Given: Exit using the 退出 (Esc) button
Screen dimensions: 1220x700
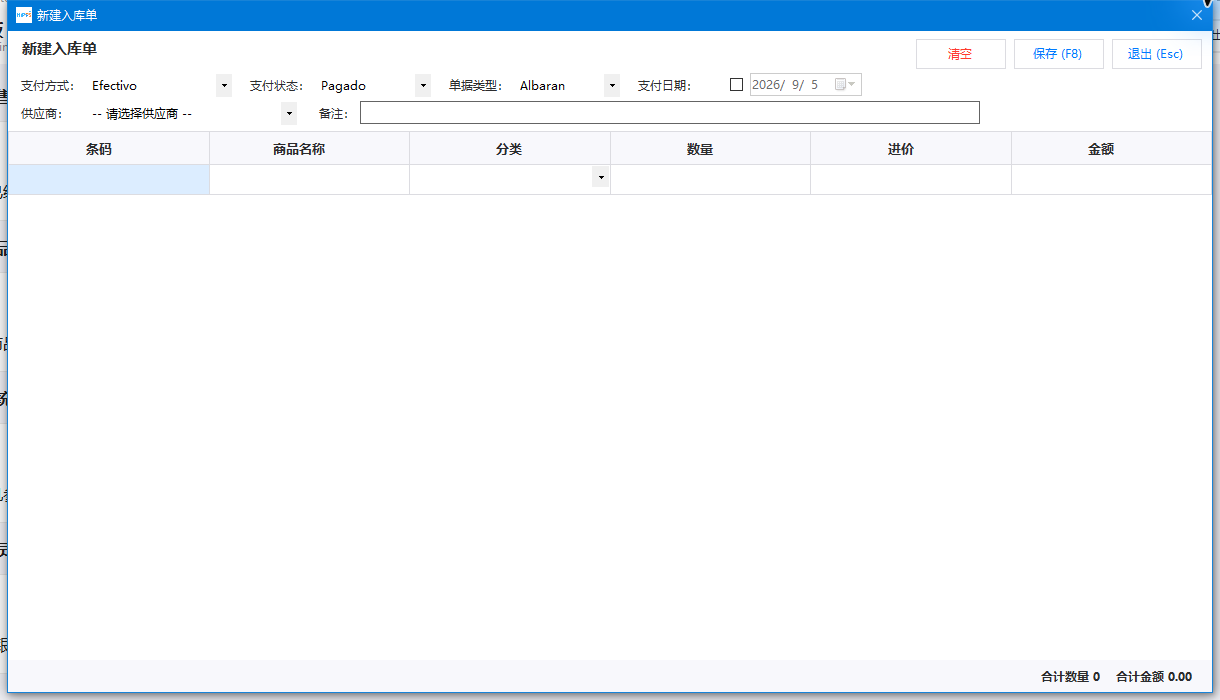Looking at the screenshot, I should pyautogui.click(x=1156, y=54).
